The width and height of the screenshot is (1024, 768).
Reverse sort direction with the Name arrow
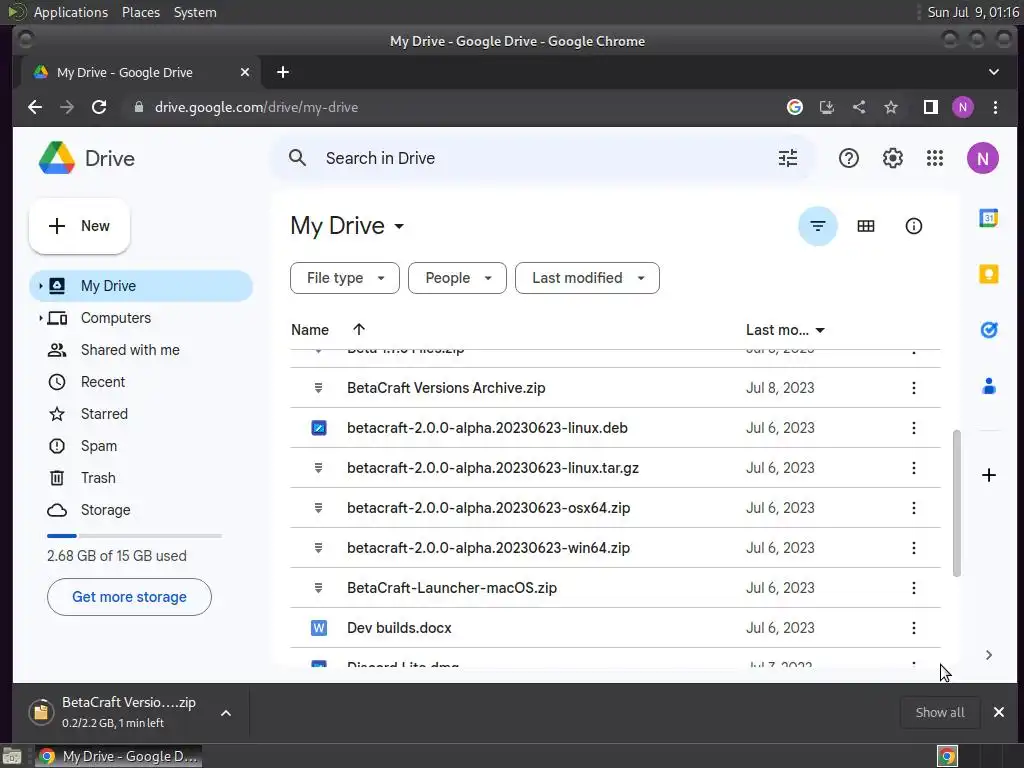[359, 329]
